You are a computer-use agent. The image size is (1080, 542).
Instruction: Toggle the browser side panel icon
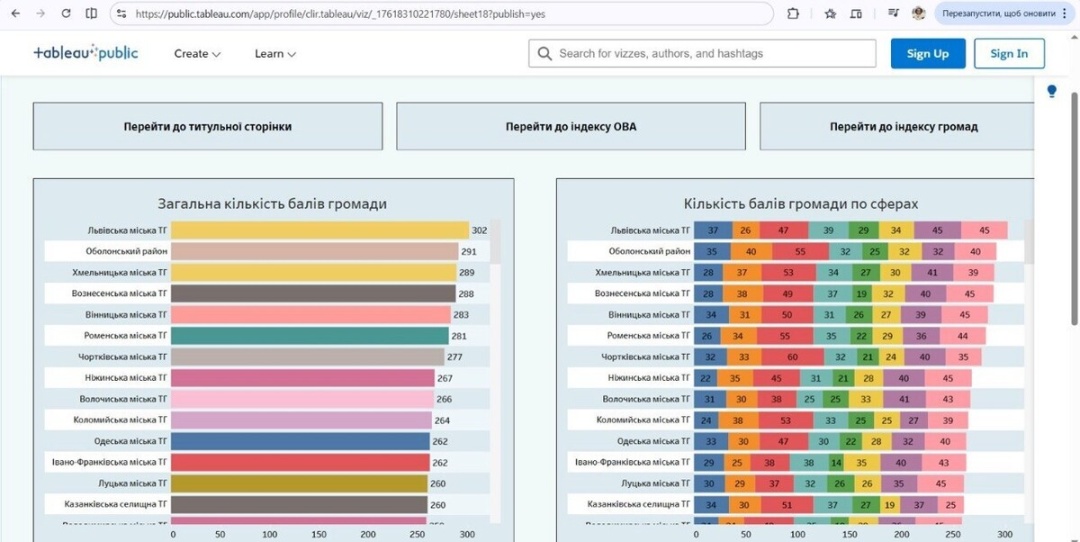click(91, 13)
